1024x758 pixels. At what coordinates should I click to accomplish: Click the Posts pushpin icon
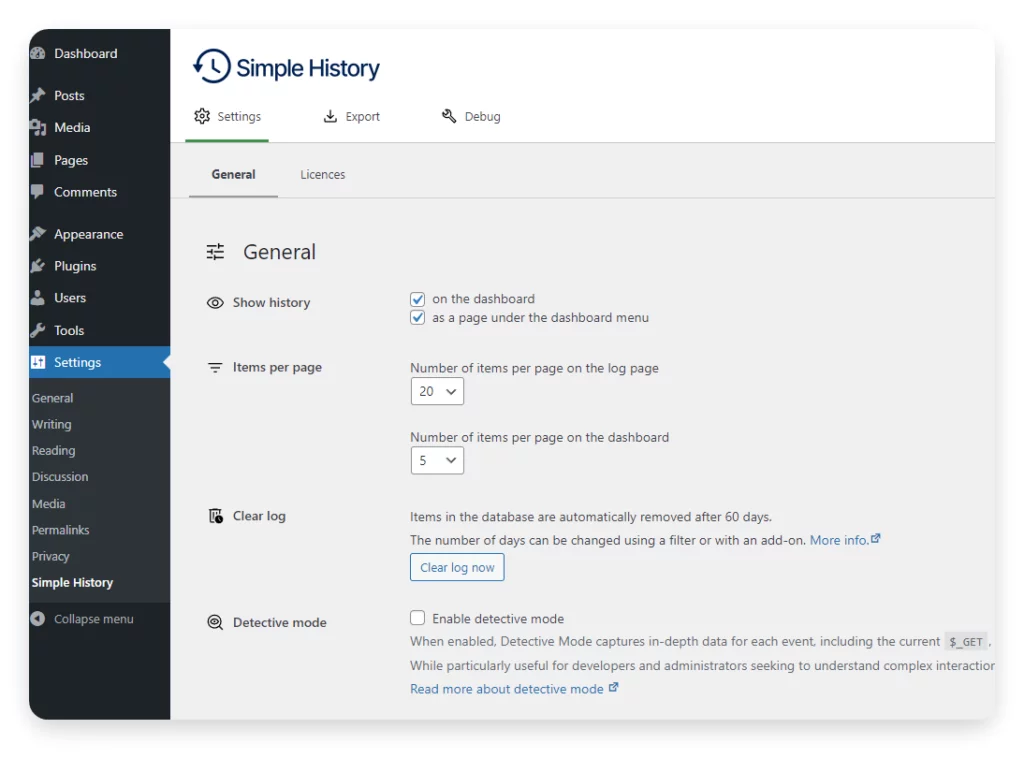38,95
